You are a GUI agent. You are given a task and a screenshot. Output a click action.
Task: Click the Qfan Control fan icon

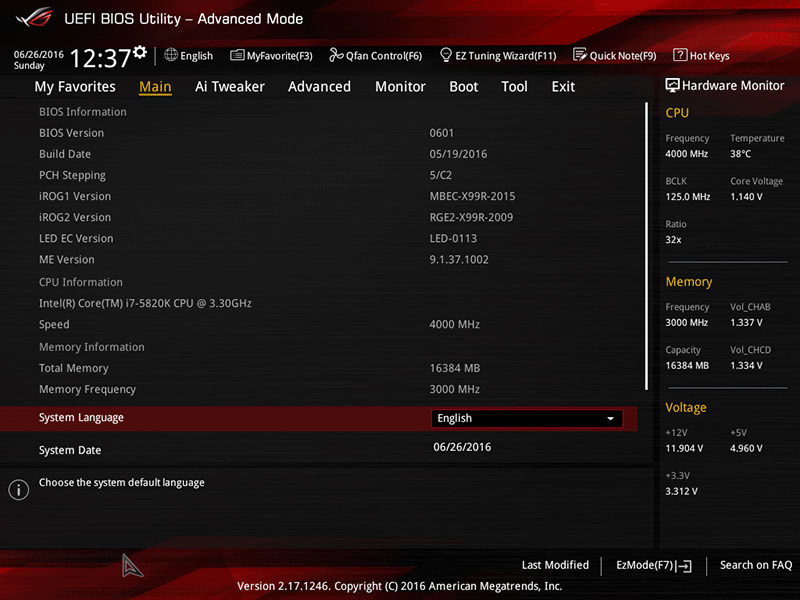336,55
